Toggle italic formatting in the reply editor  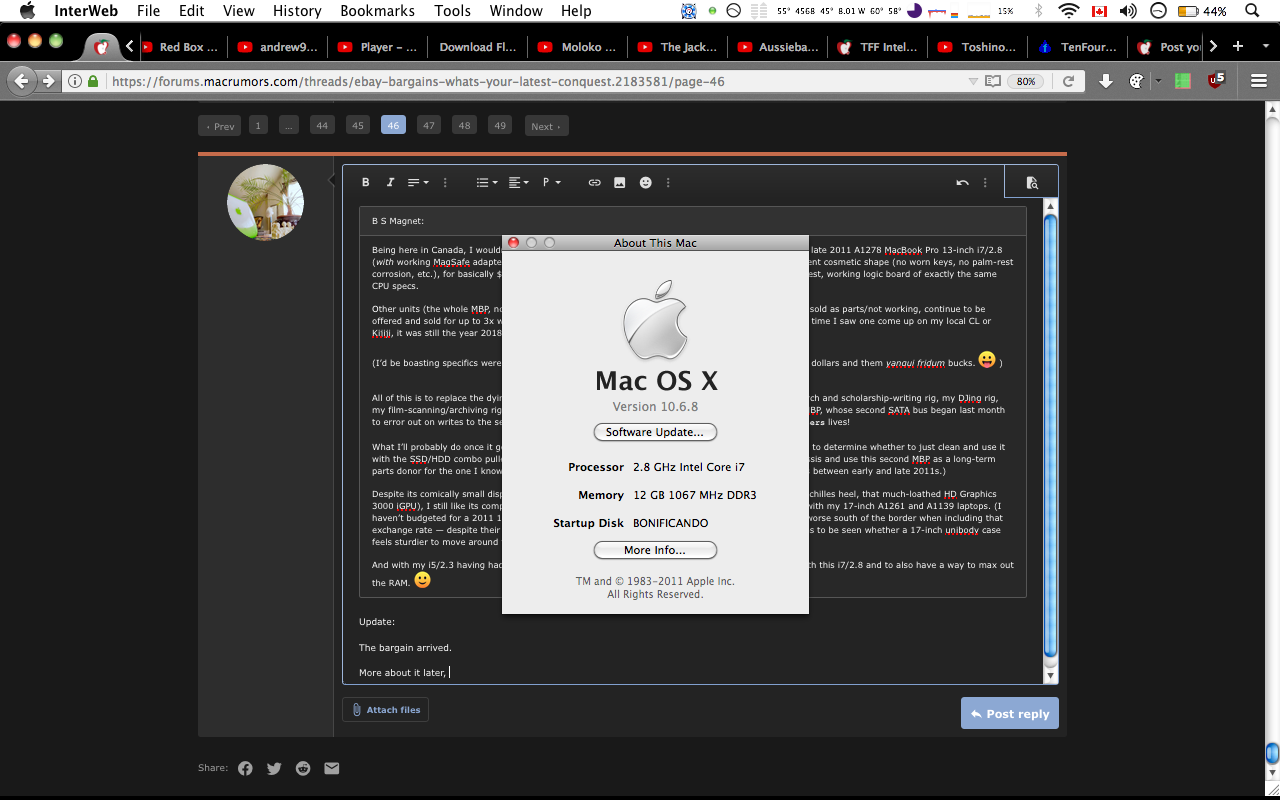tap(390, 183)
